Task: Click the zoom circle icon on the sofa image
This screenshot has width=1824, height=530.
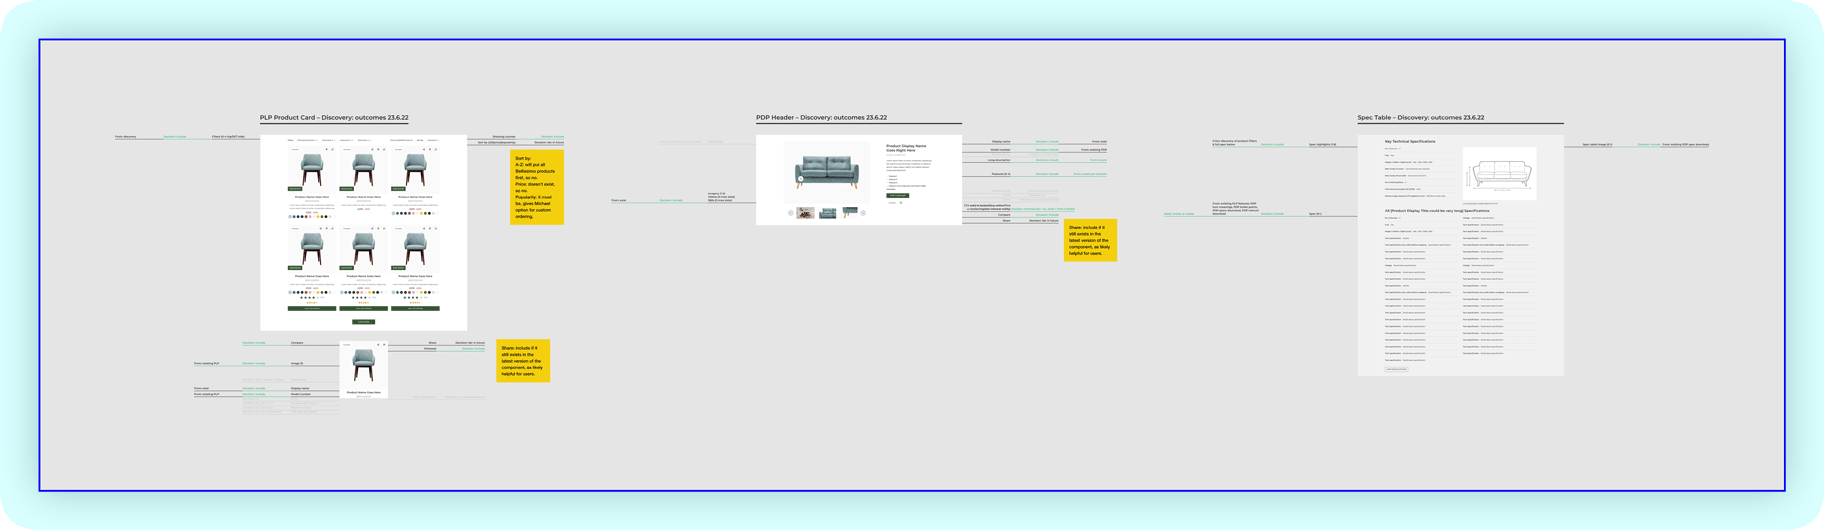Action: point(800,179)
